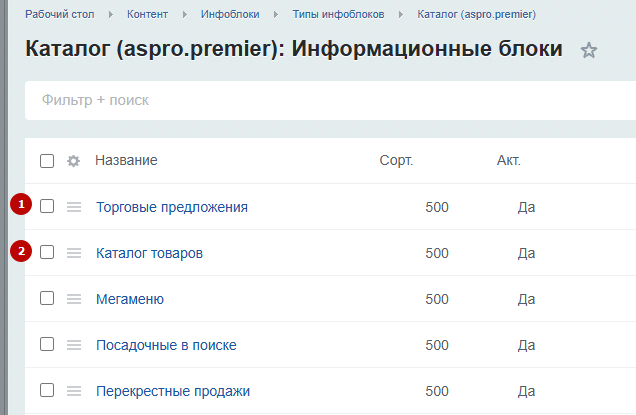Viewport: 636px width, 415px height.
Task: Go to Рабочий стол breadcrumb
Action: pos(60,14)
